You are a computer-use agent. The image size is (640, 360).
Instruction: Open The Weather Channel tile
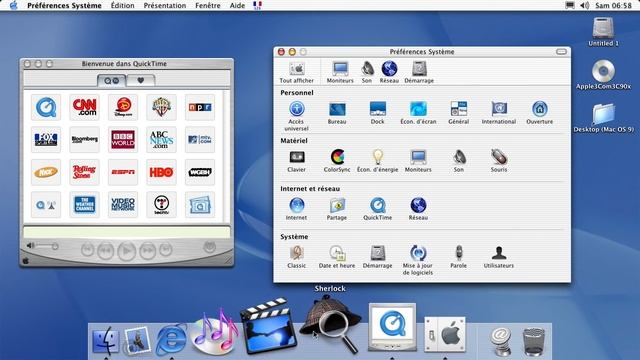click(84, 204)
